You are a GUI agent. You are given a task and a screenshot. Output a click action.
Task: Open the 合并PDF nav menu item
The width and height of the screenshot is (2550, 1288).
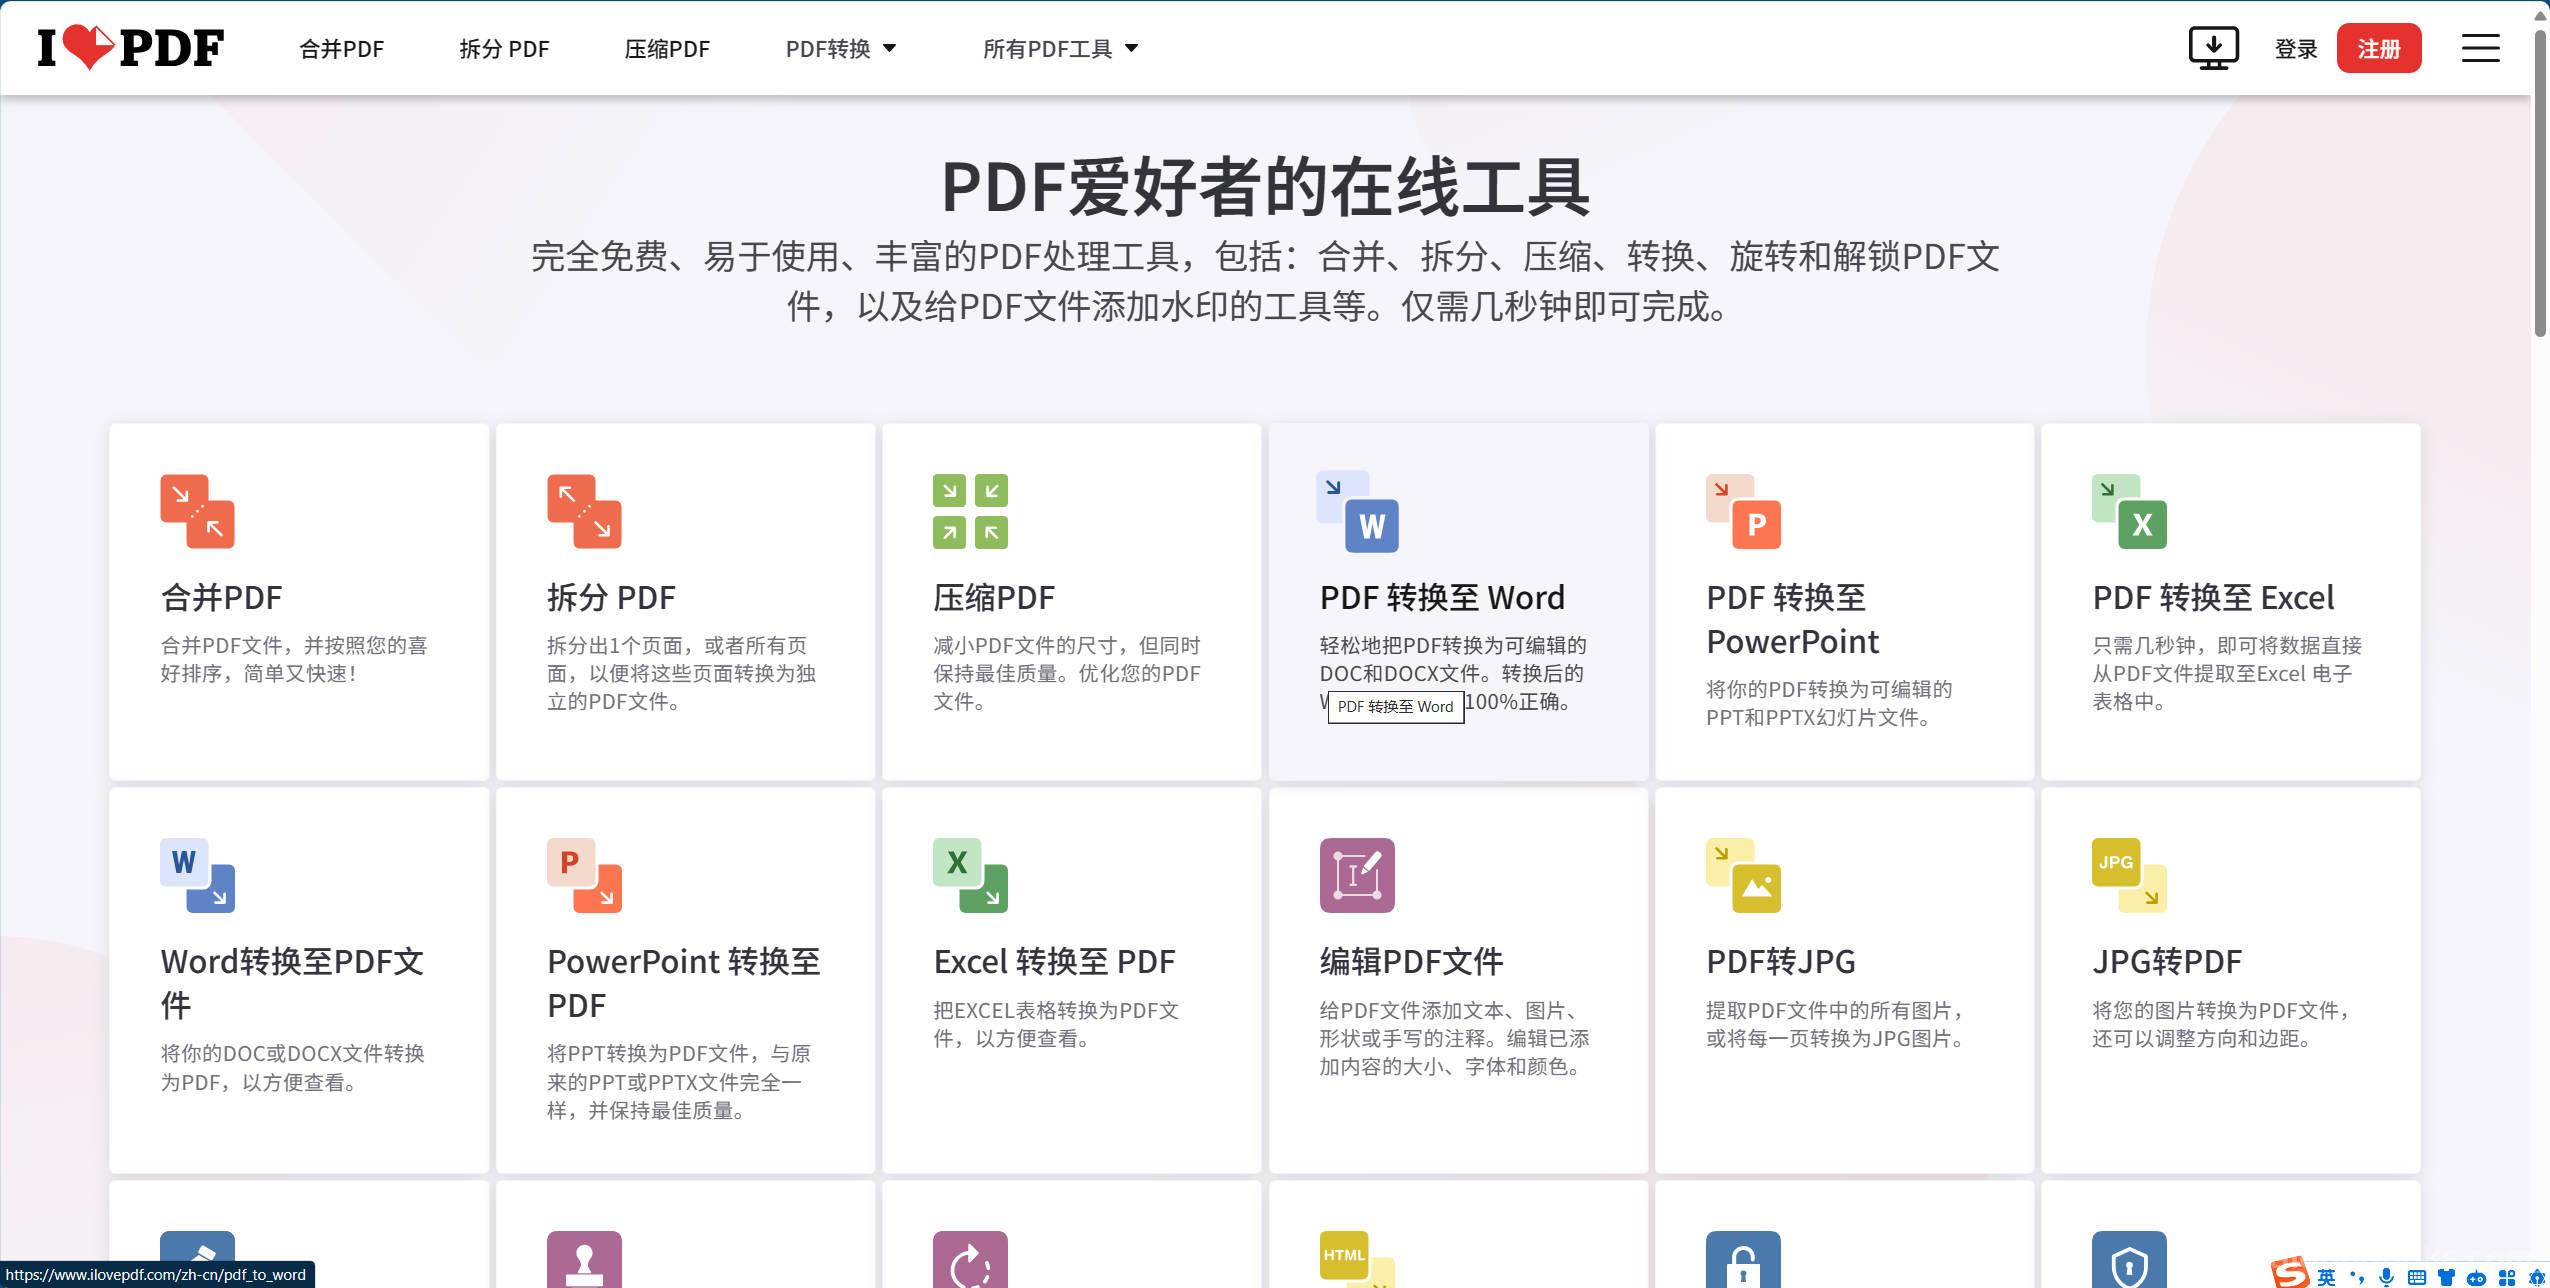pyautogui.click(x=341, y=49)
